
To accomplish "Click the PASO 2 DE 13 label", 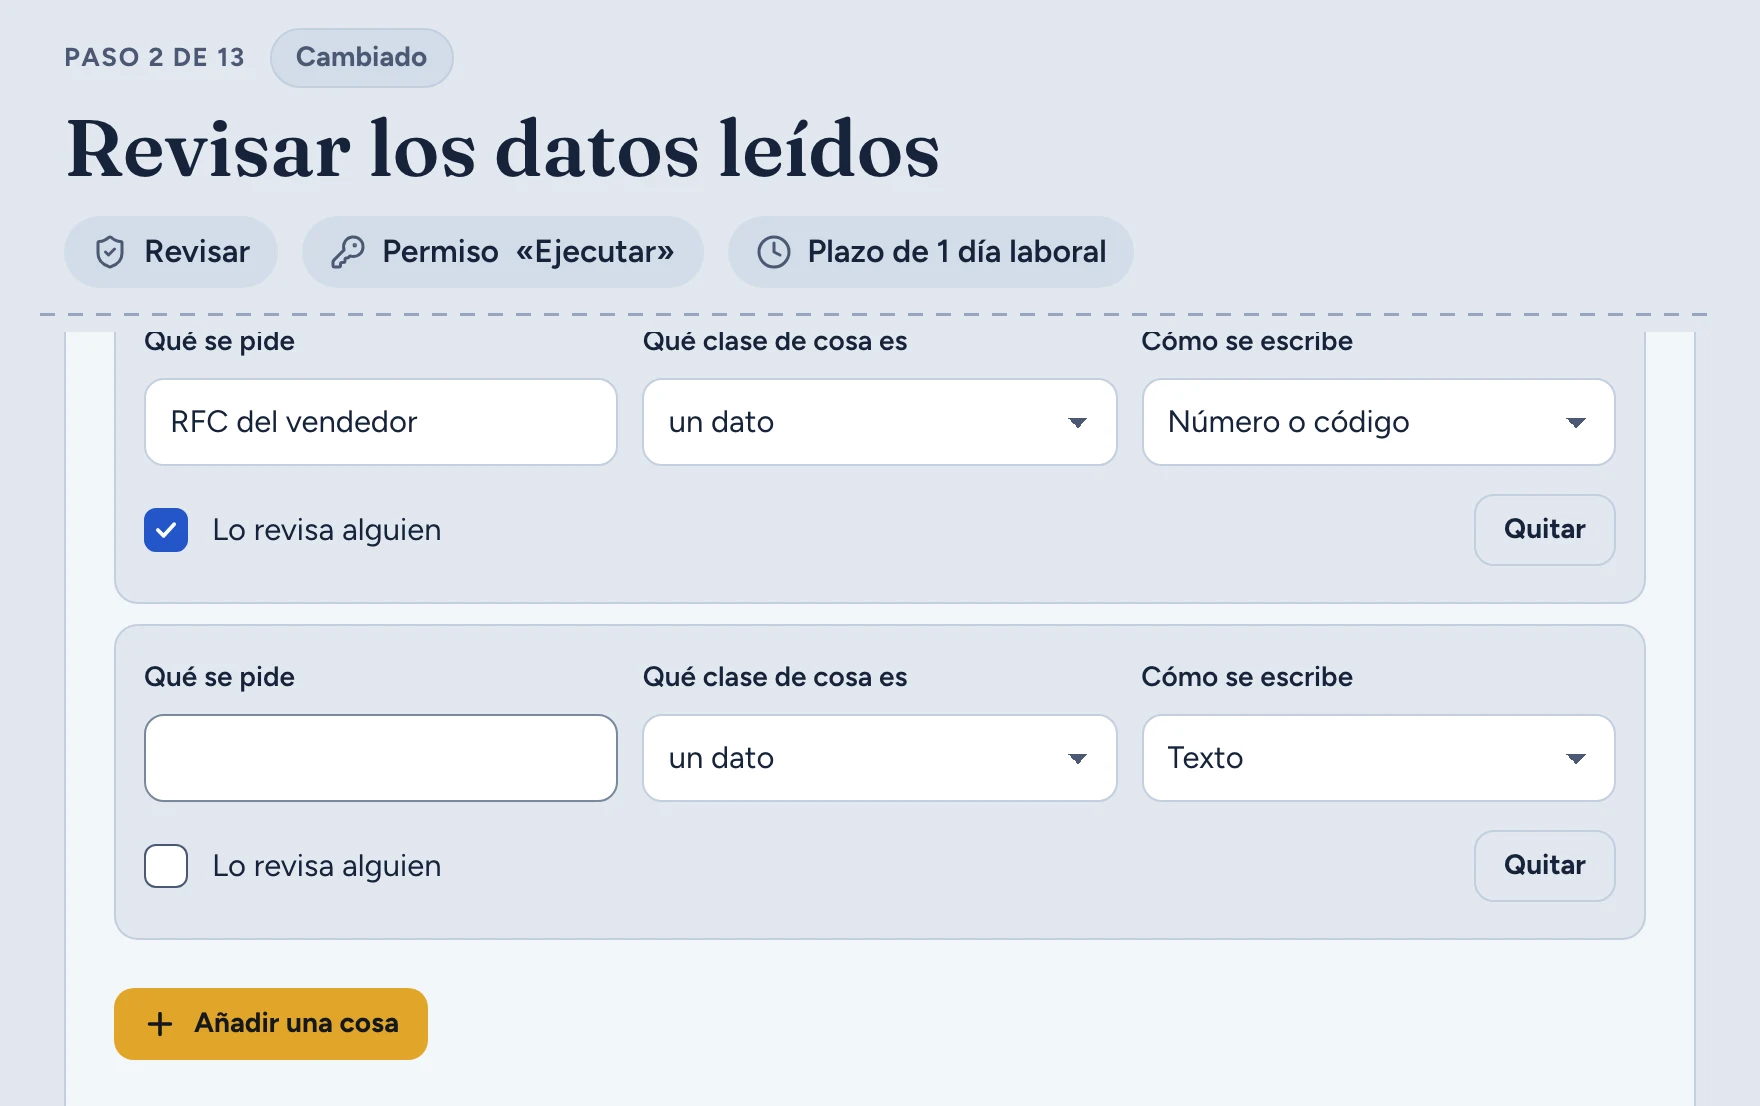I will 154,57.
